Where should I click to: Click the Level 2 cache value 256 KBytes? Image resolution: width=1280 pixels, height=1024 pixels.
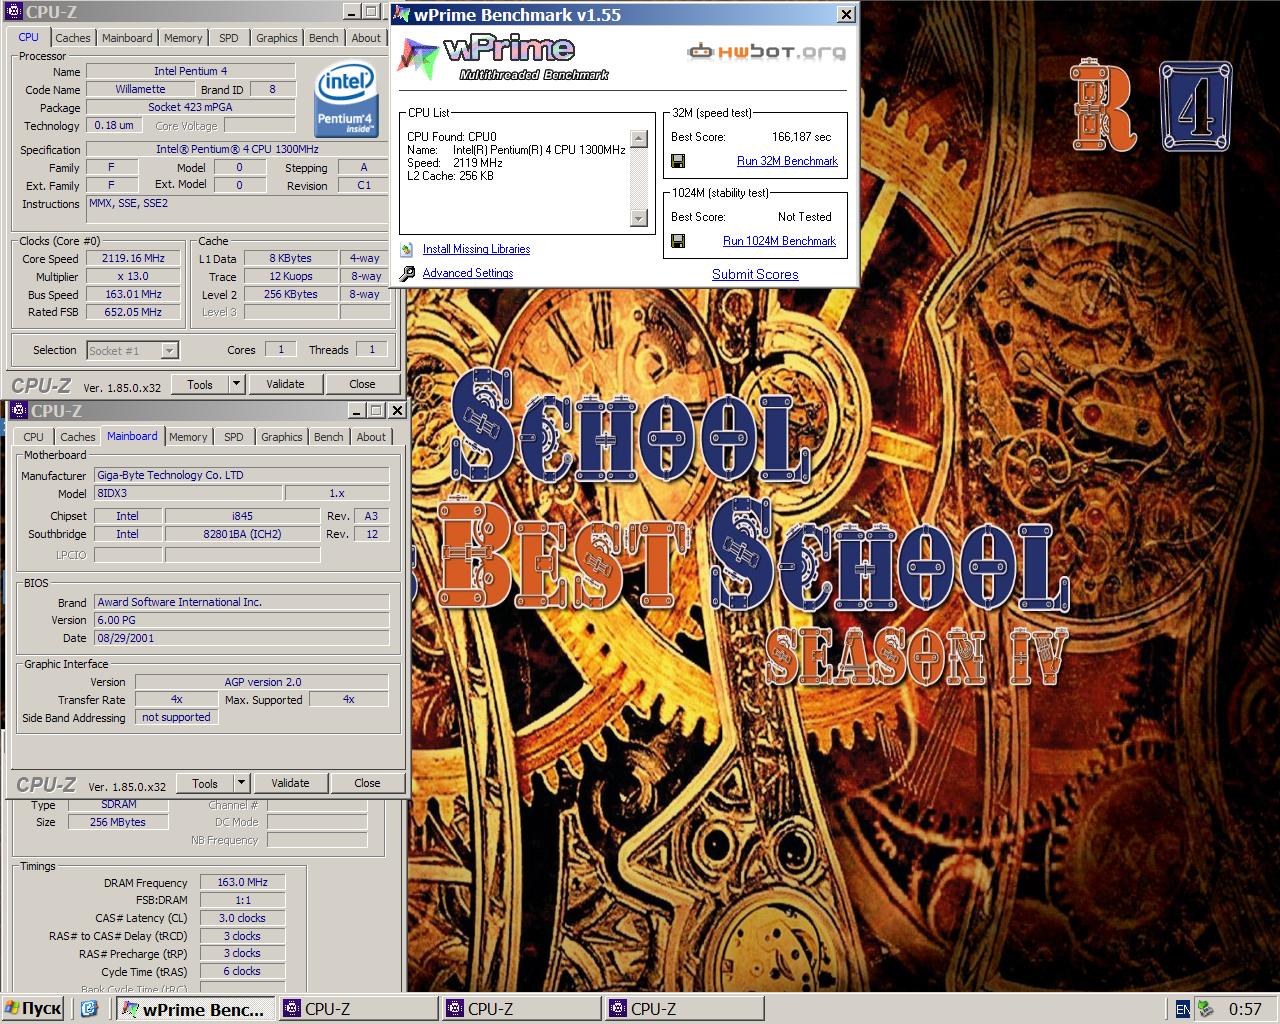[x=291, y=294]
